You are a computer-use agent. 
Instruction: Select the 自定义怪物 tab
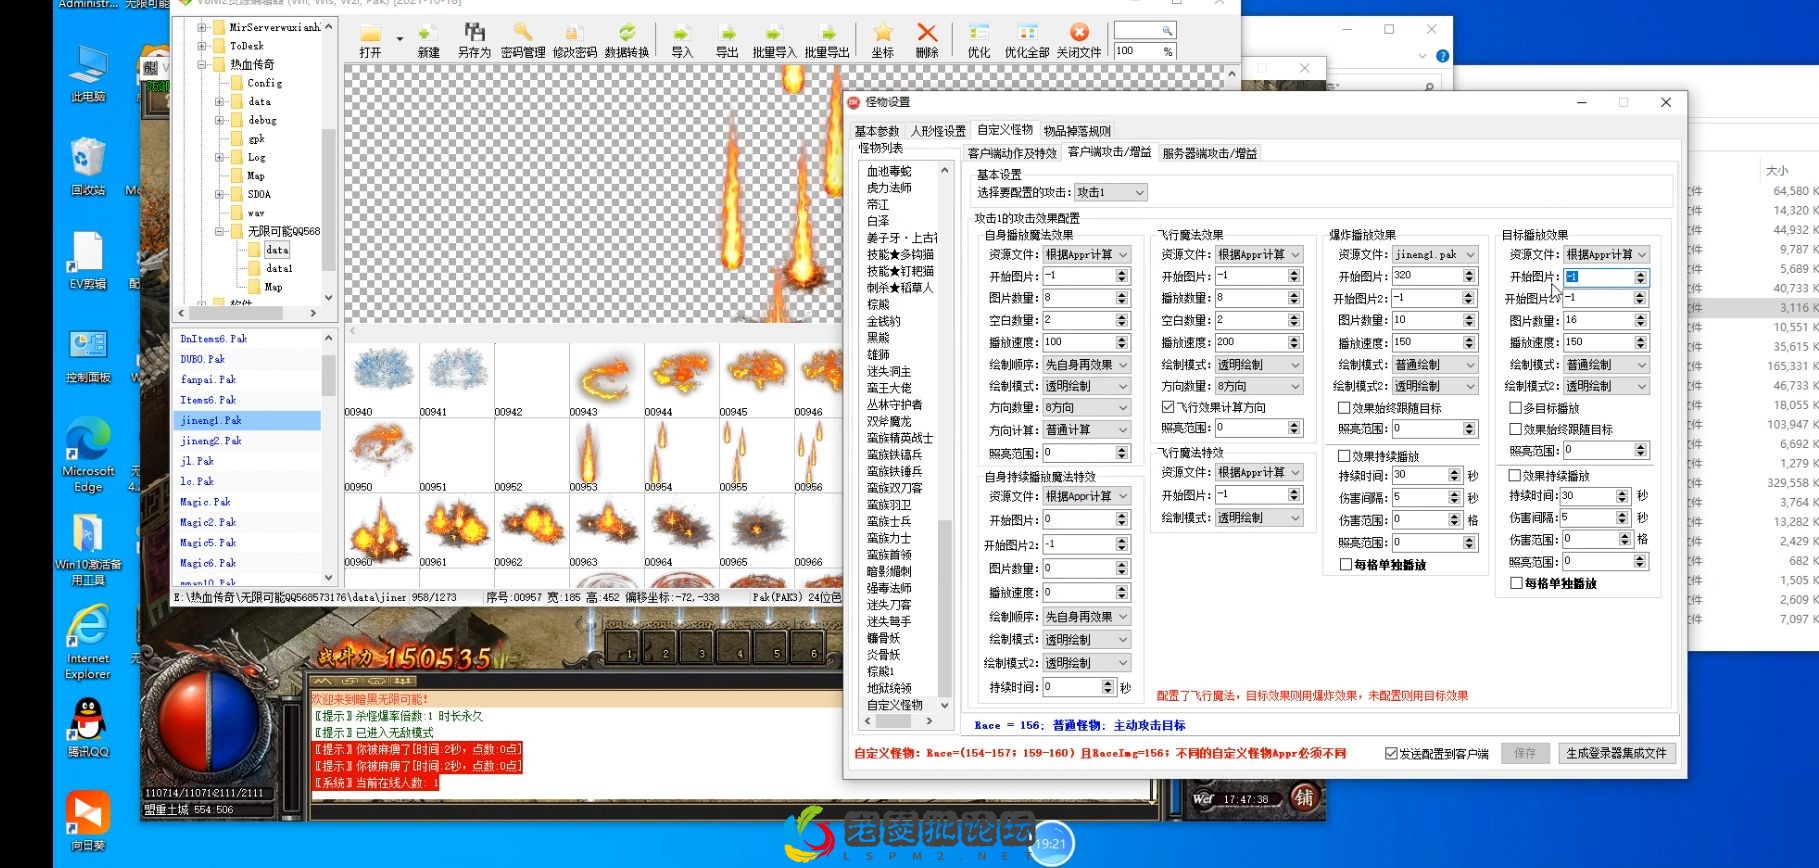pos(1005,130)
